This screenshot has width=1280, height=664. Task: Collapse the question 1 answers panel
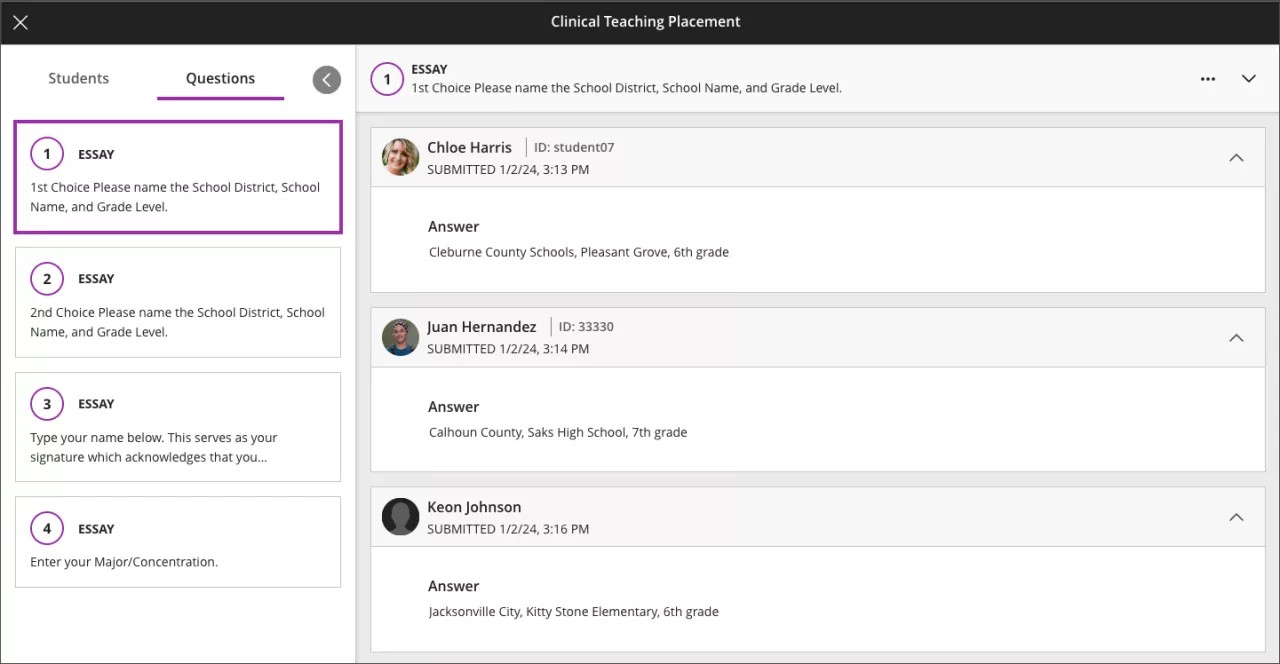(1248, 78)
